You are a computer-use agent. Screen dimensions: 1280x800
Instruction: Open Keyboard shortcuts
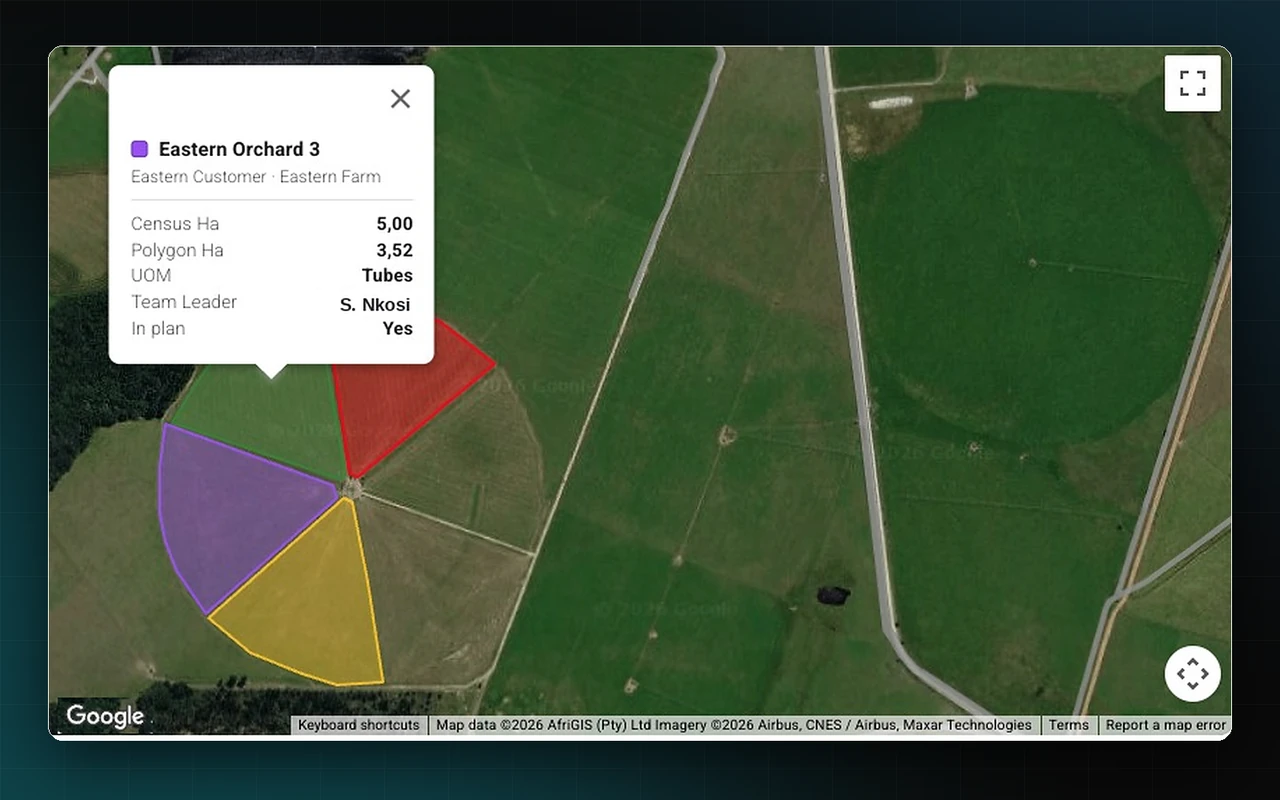coord(359,725)
